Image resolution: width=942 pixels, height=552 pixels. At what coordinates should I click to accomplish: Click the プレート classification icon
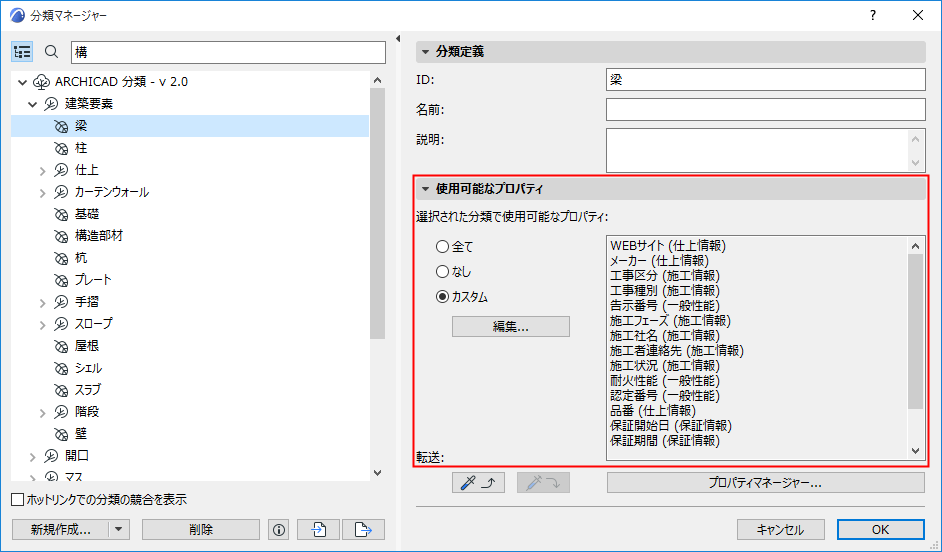pyautogui.click(x=61, y=280)
